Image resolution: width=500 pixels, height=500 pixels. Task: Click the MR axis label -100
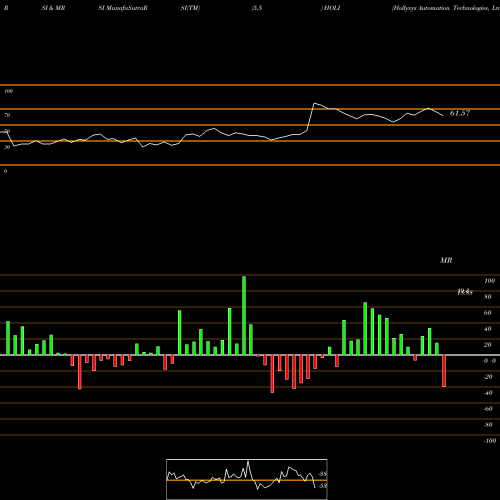[x=490, y=441]
